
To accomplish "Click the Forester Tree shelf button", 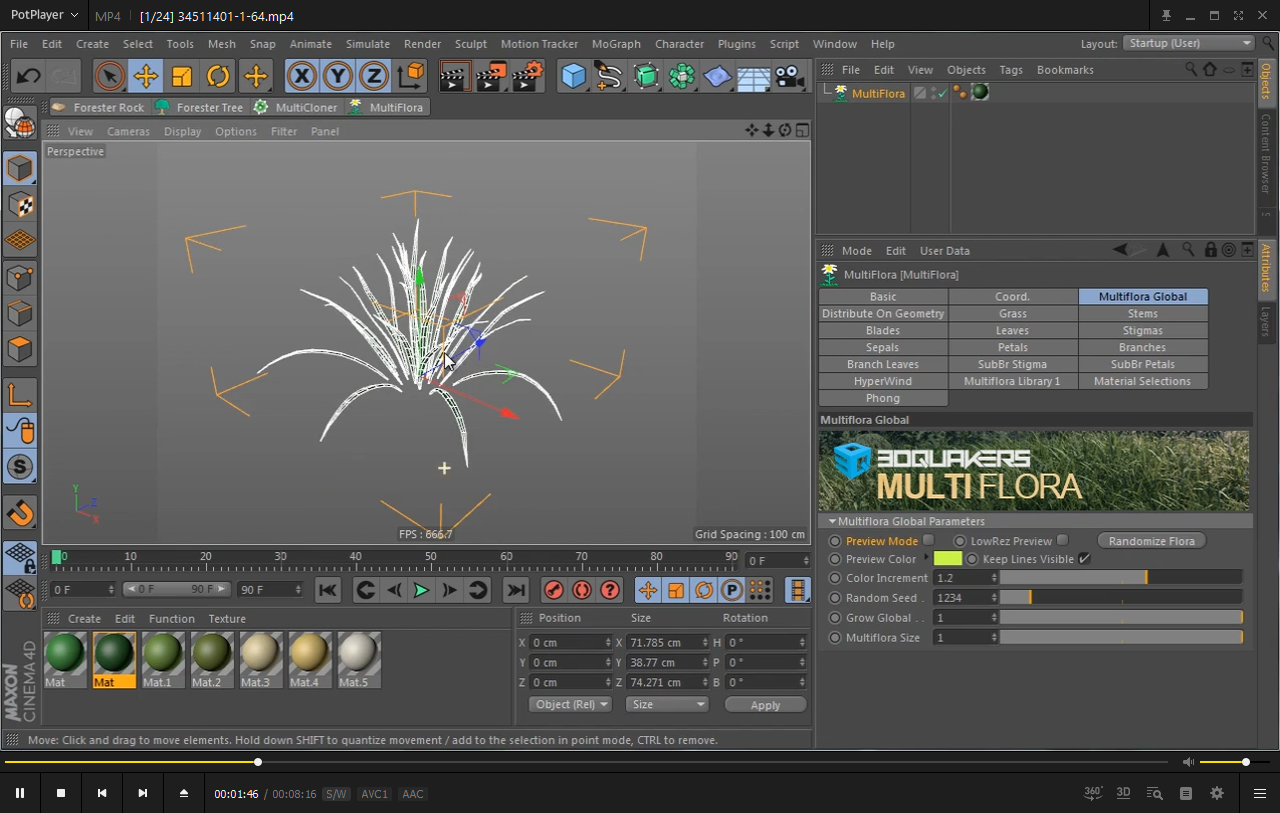I will point(199,107).
